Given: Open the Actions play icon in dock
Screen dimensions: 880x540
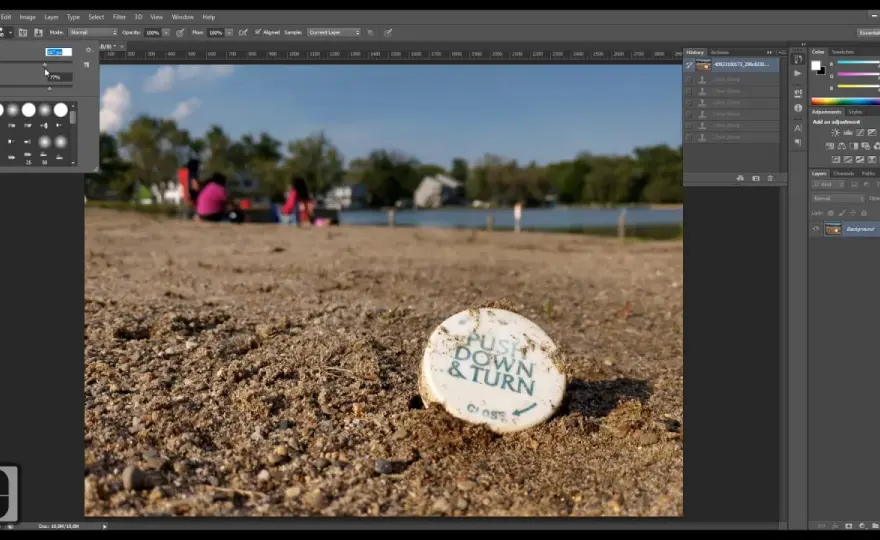Looking at the screenshot, I should tap(798, 74).
